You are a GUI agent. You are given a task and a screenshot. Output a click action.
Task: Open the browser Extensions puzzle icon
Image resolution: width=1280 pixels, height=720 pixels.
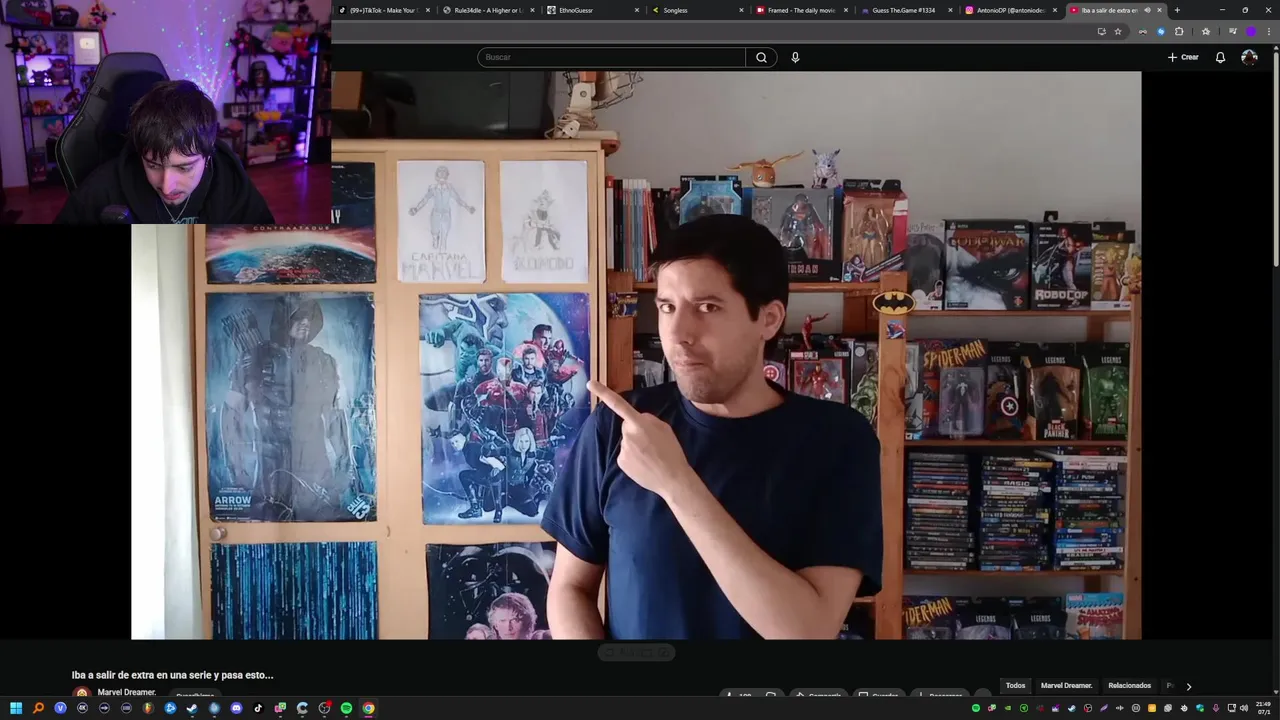pos(1179,31)
